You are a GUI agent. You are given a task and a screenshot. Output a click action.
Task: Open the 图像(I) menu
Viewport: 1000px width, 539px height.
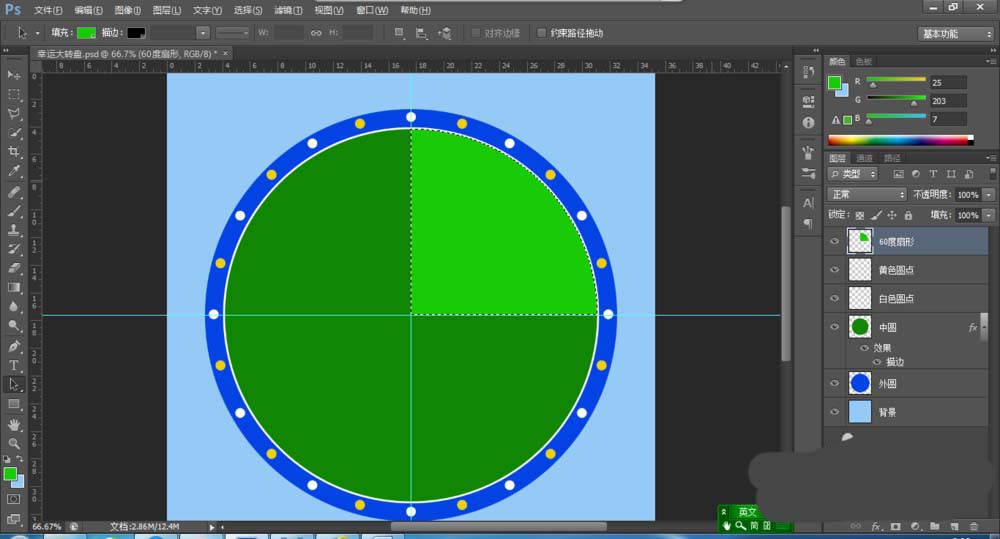pyautogui.click(x=128, y=10)
